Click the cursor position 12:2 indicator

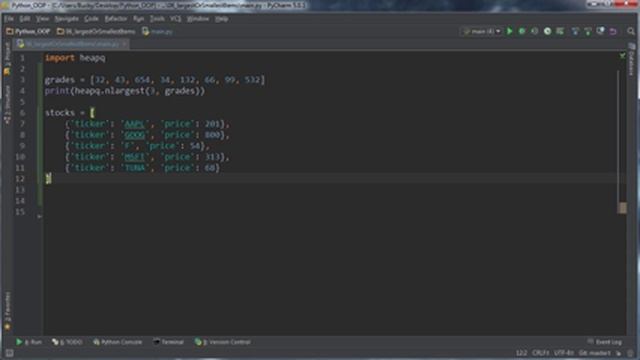(521, 353)
